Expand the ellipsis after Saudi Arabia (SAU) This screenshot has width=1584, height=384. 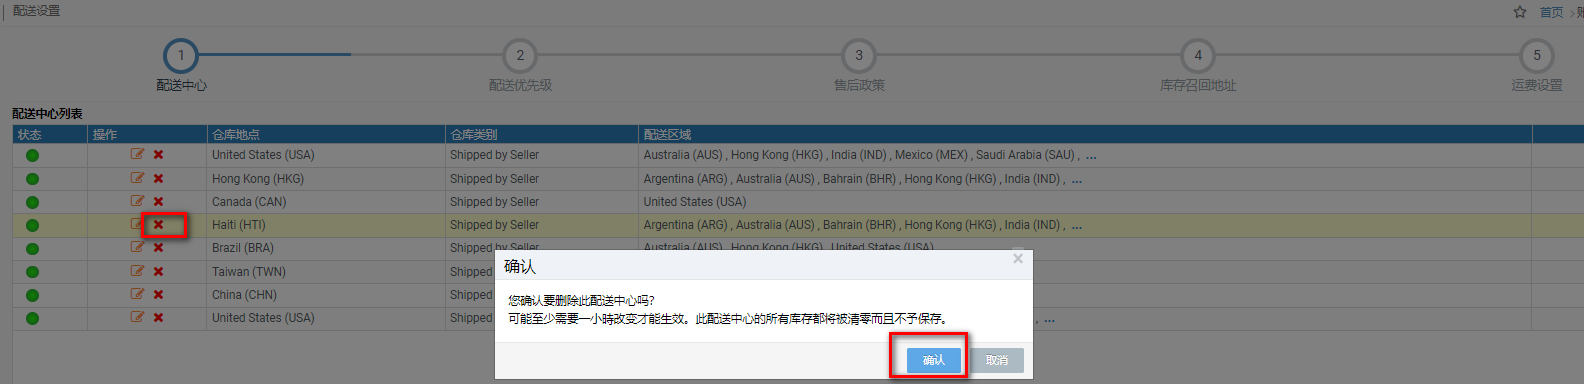(1091, 156)
